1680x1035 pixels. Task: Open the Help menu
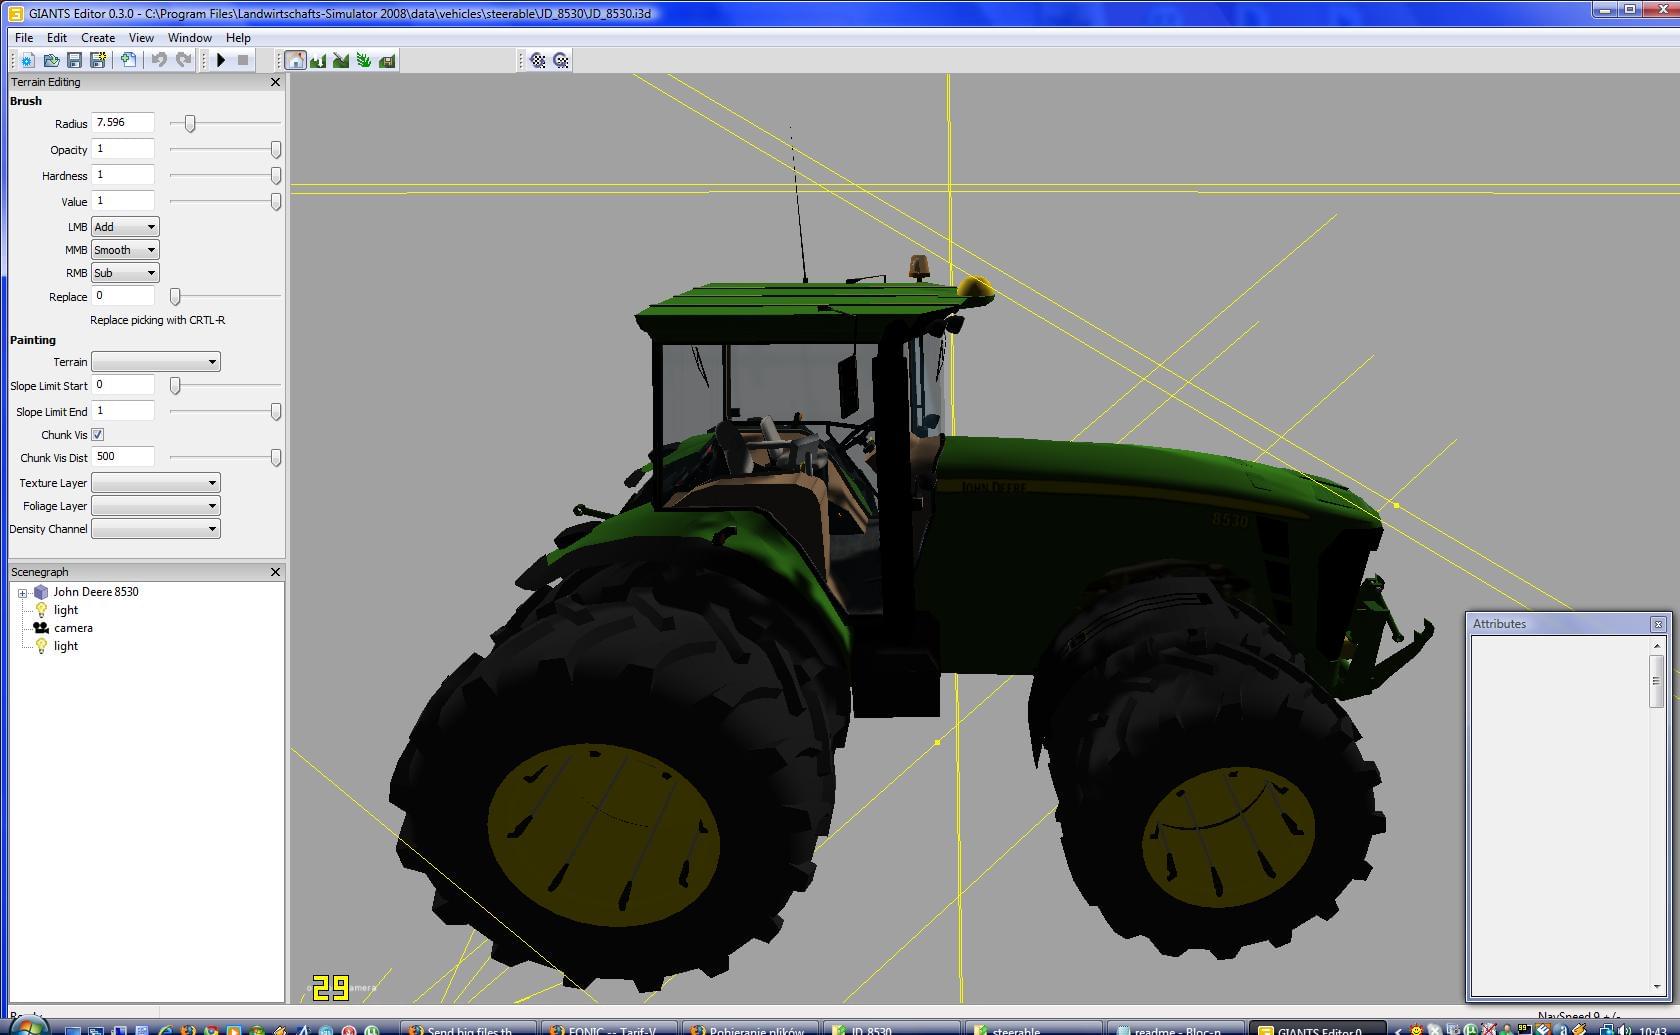[238, 38]
